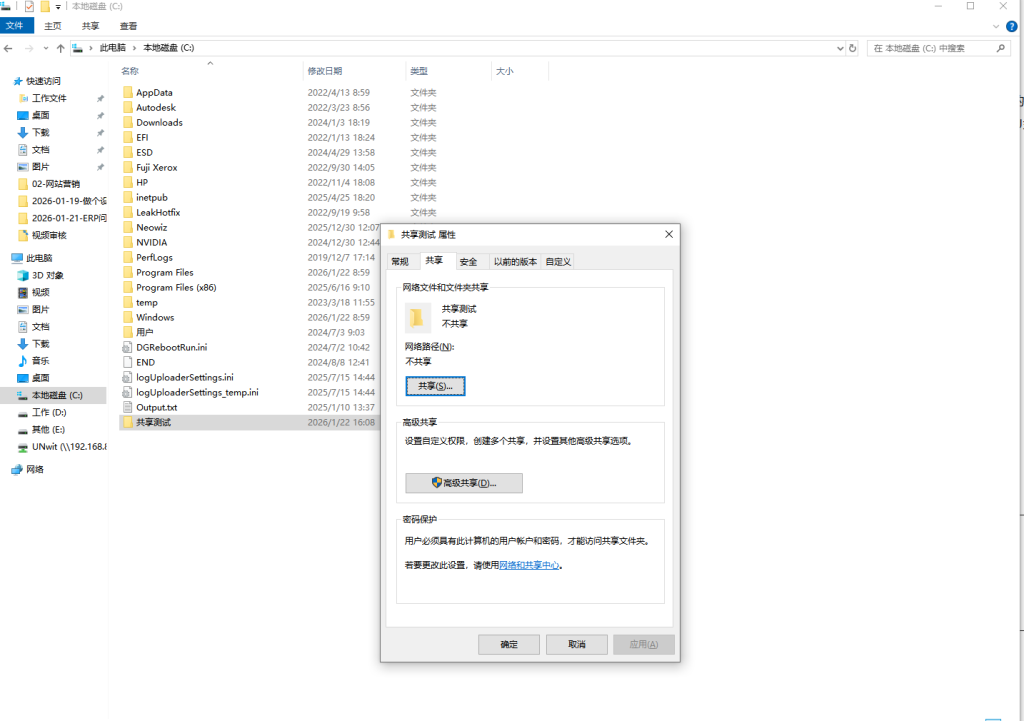The image size is (1024, 721).
Task: Switch to the 安全 tab in the dialog
Action: 467,261
